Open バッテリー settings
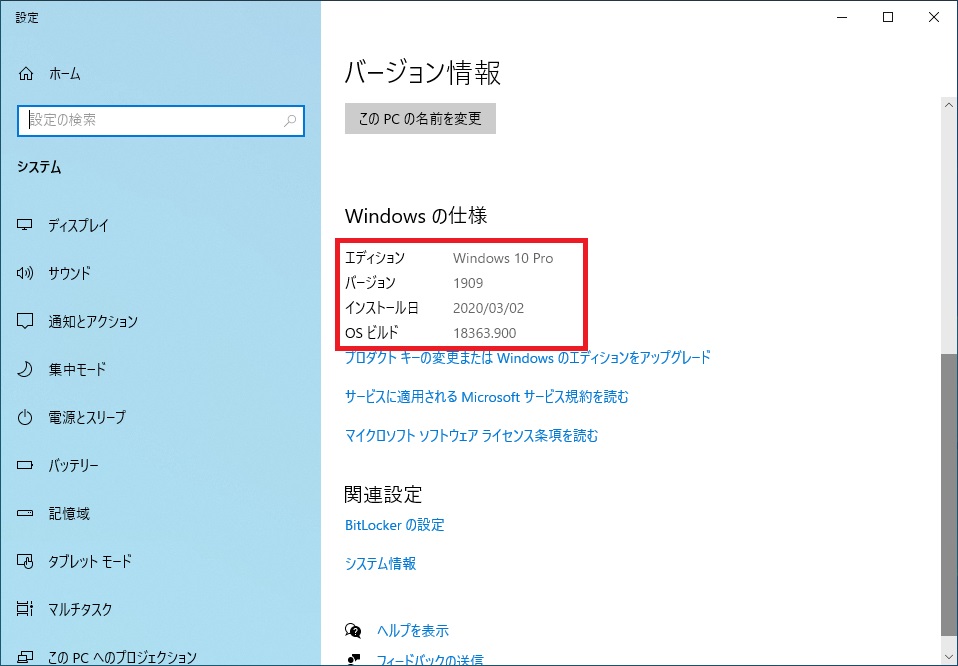 pyautogui.click(x=73, y=466)
